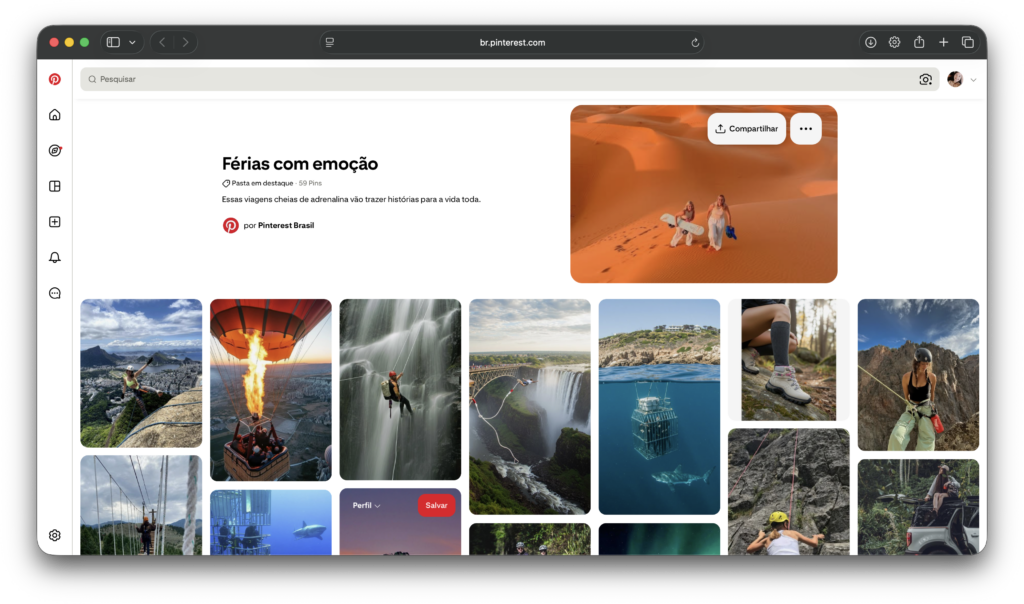Click the Safari sidebar toggle icon
This screenshot has height=604, width=1024.
(x=113, y=42)
